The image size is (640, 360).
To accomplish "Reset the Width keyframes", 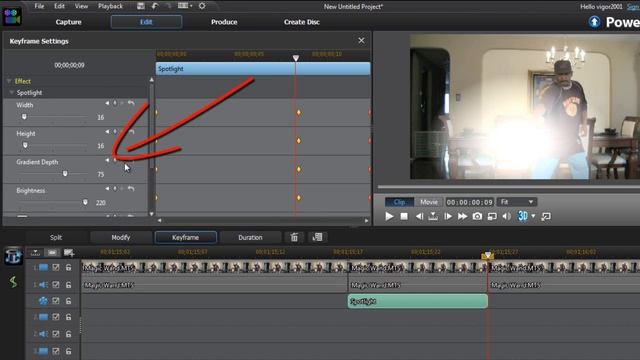I will 131,103.
